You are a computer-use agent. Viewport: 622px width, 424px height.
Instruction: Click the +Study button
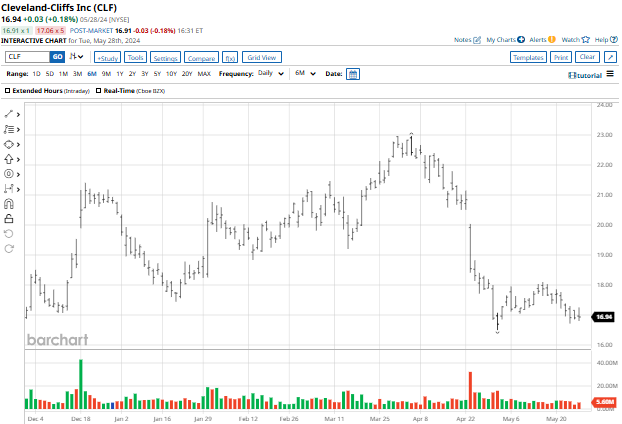tap(106, 58)
